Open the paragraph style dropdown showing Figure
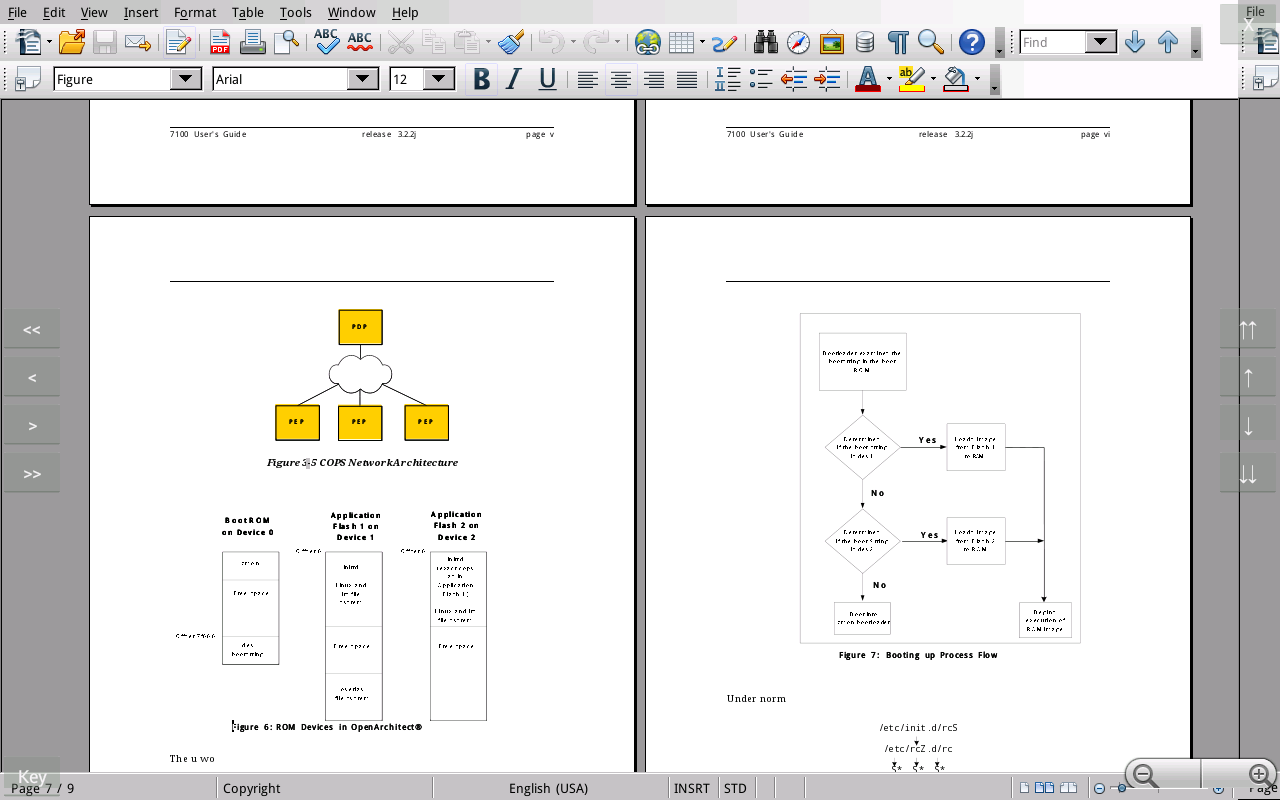 click(186, 79)
